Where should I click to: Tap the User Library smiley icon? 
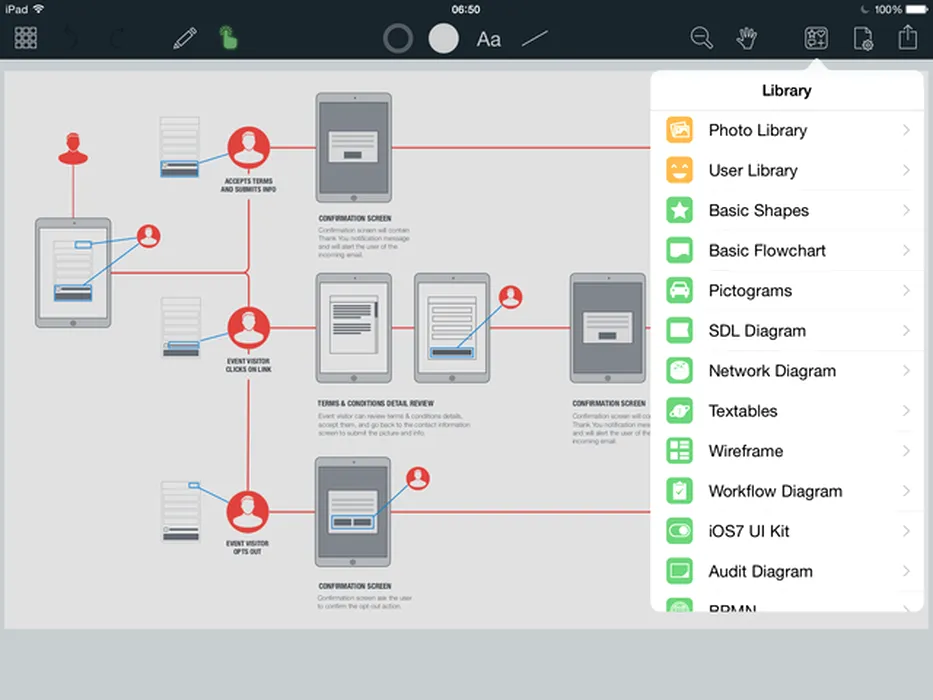pos(679,170)
